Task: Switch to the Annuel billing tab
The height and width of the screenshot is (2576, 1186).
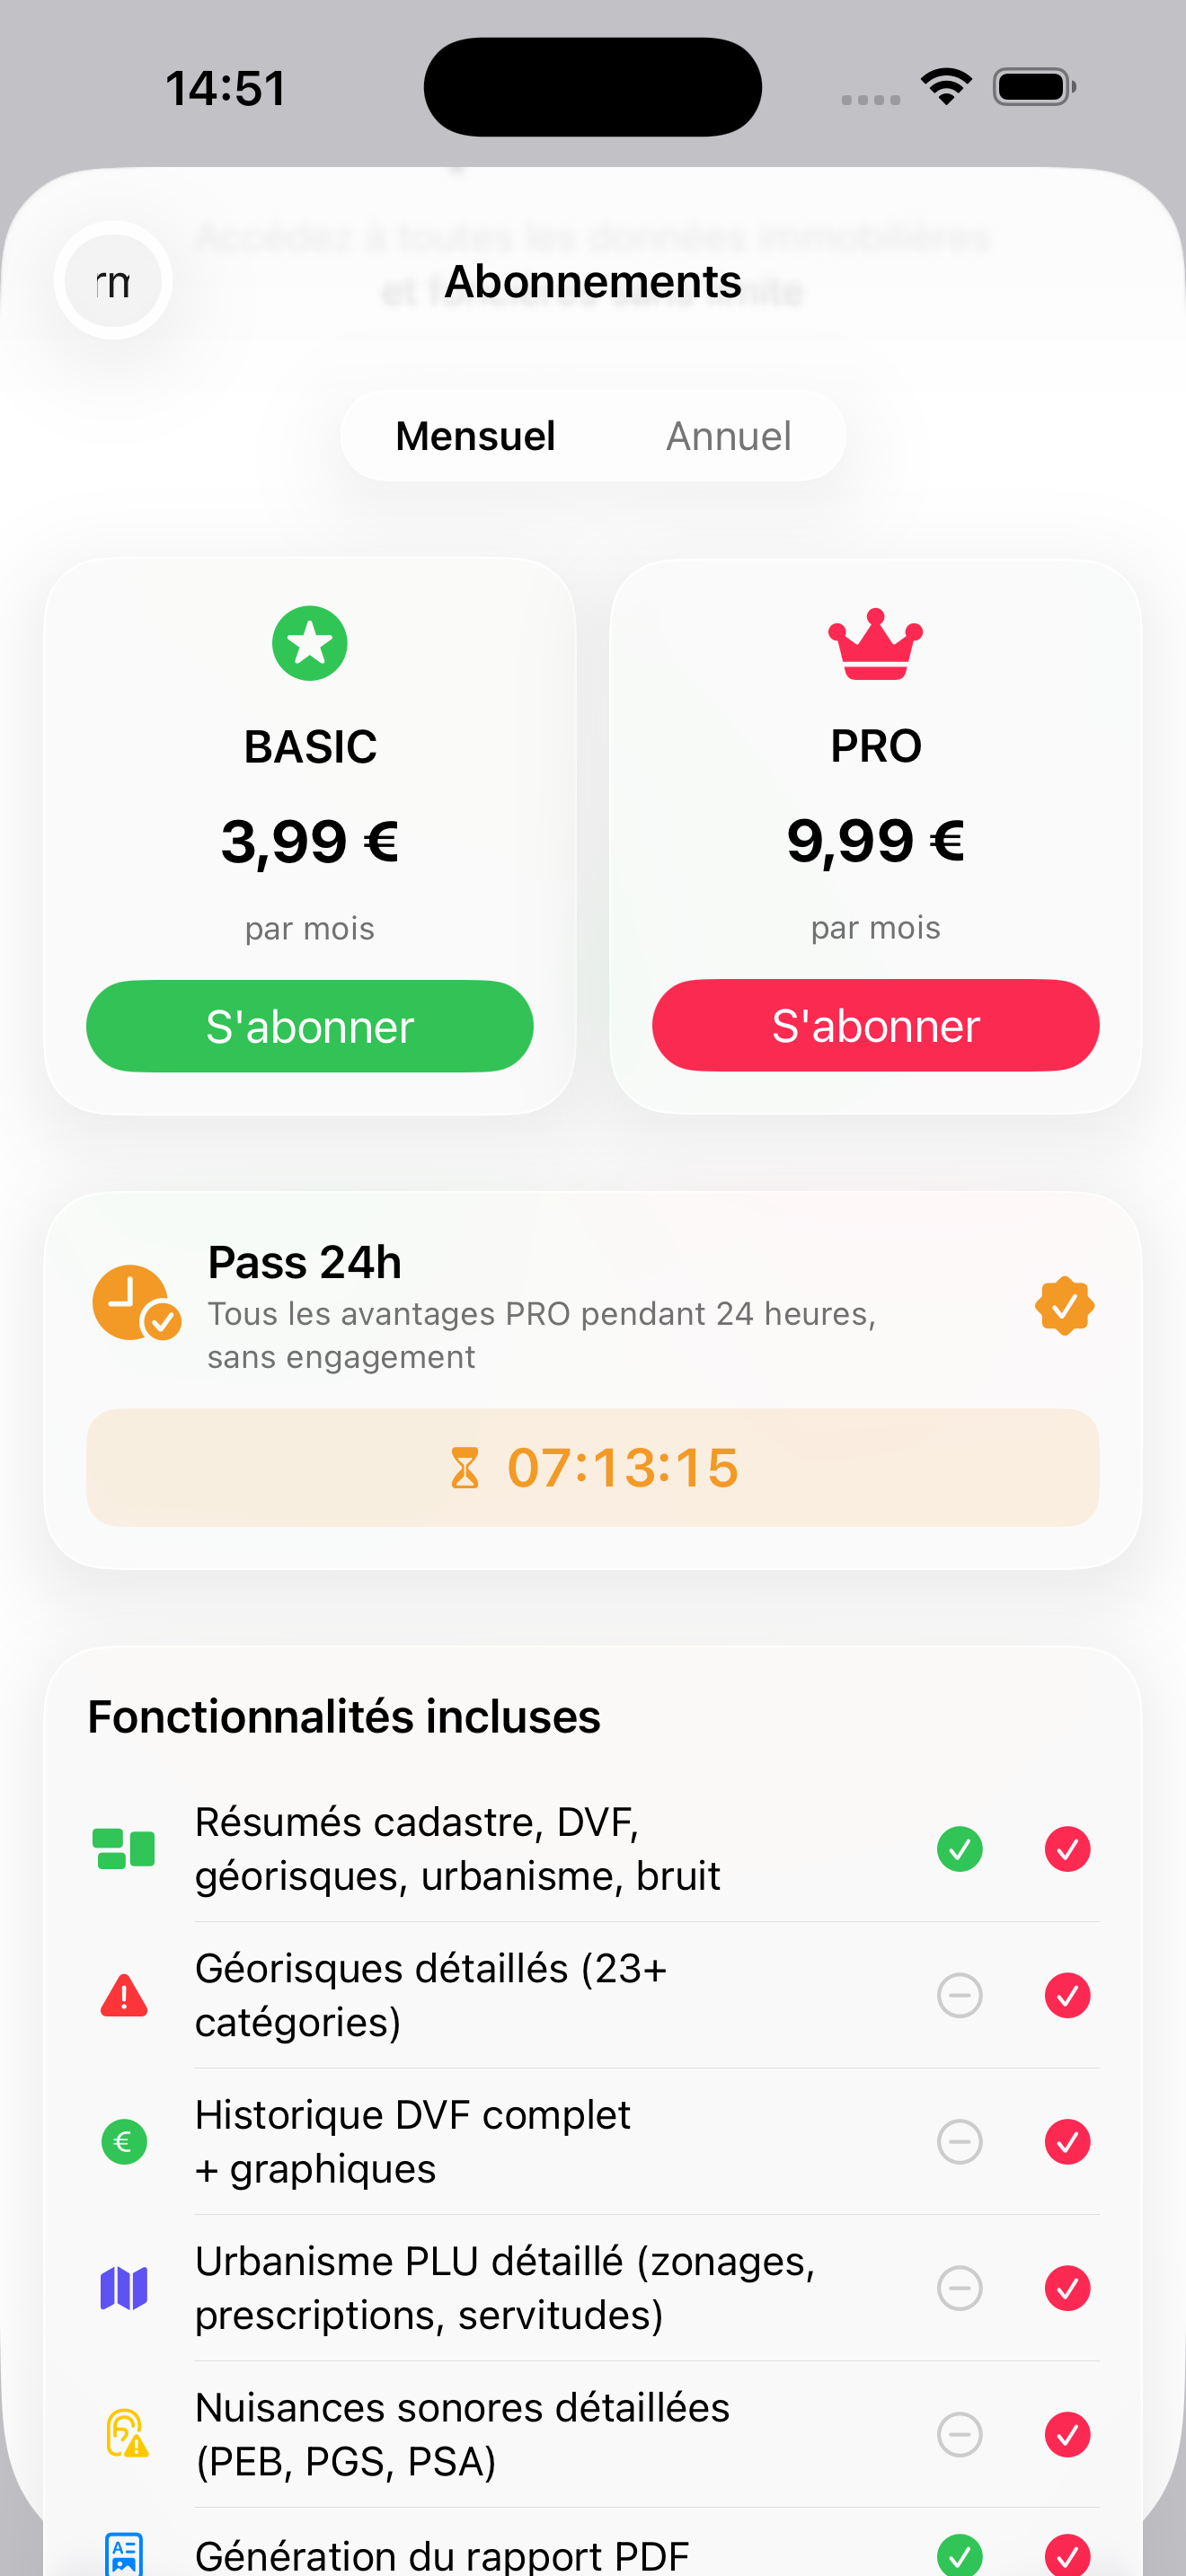Action: [x=728, y=436]
